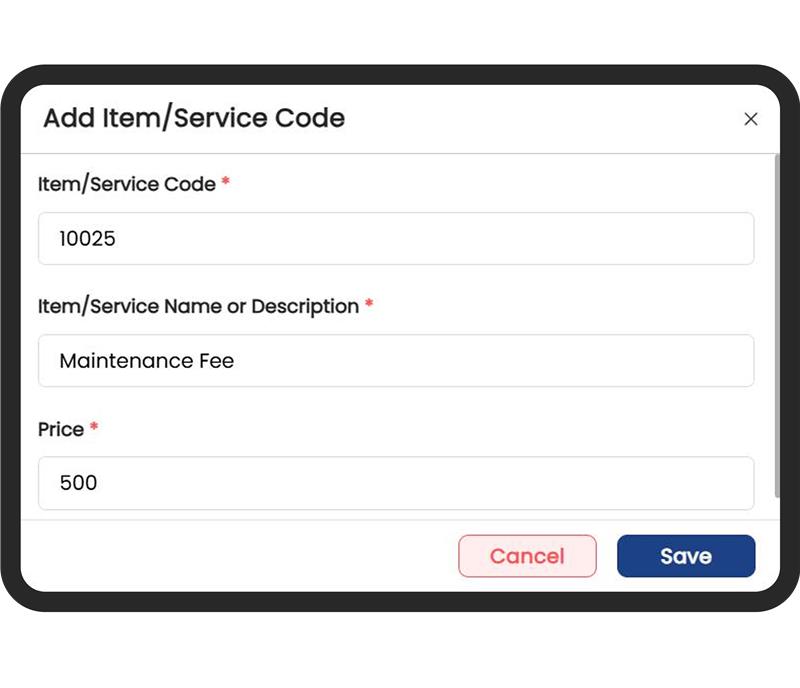Click the empty right end of the Price field
This screenshot has height=688, width=800.
coord(700,483)
